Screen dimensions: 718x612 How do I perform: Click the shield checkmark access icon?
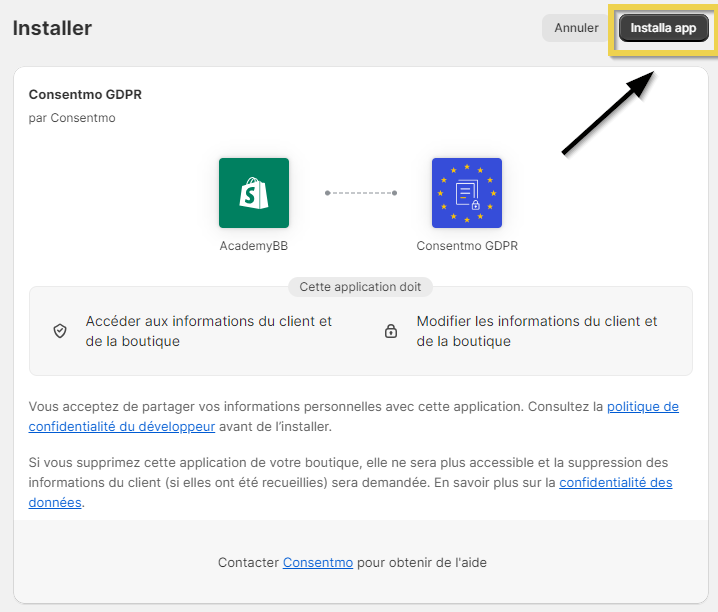(60, 331)
